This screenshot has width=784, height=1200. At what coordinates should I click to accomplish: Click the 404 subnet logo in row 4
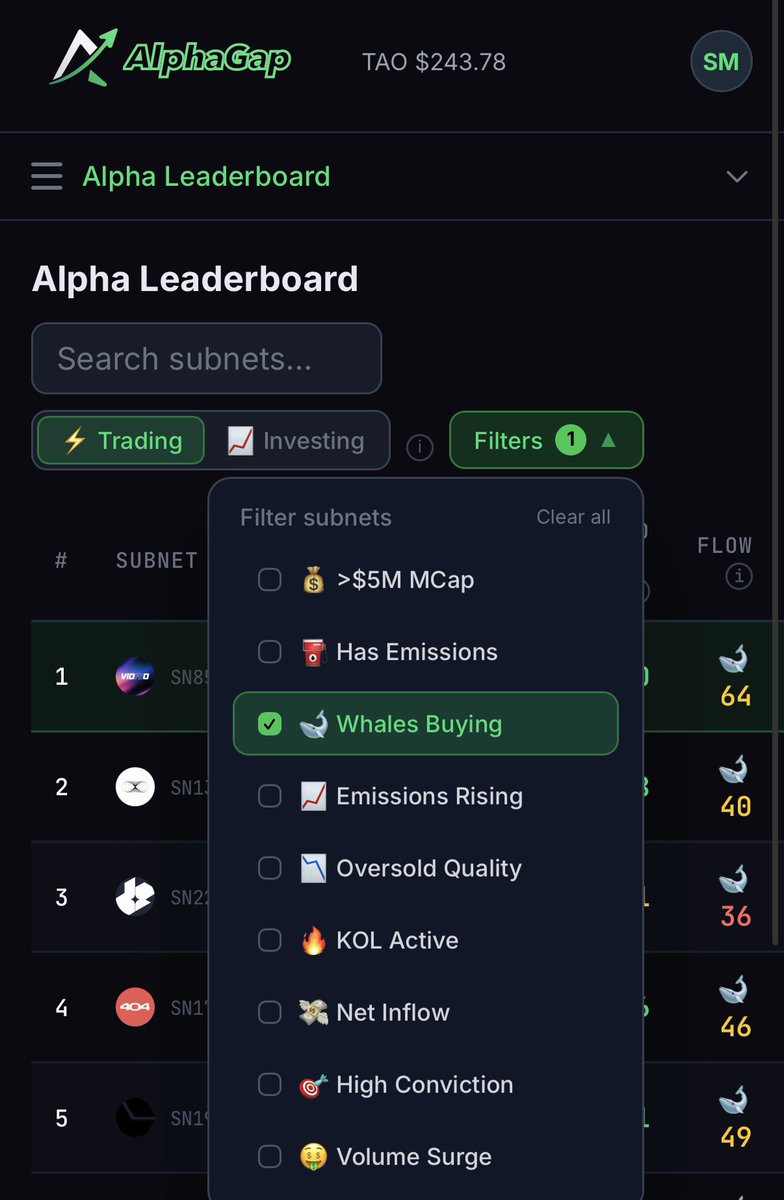[135, 1007]
